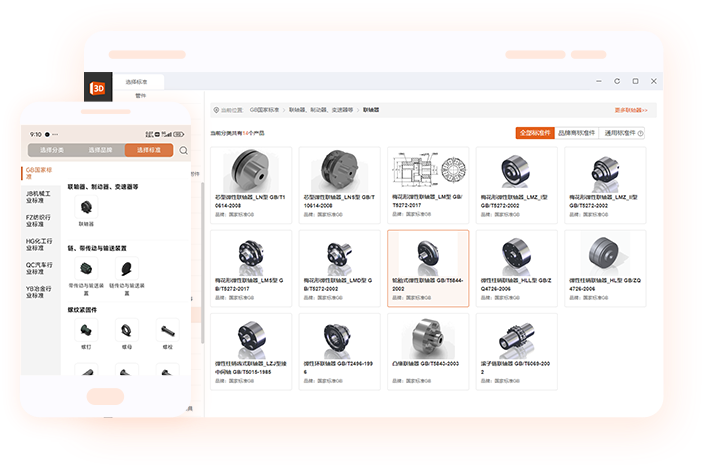Open the LMD型 GB/T5272-2002 card
Viewport: 705px width, 469px height.
click(339, 268)
